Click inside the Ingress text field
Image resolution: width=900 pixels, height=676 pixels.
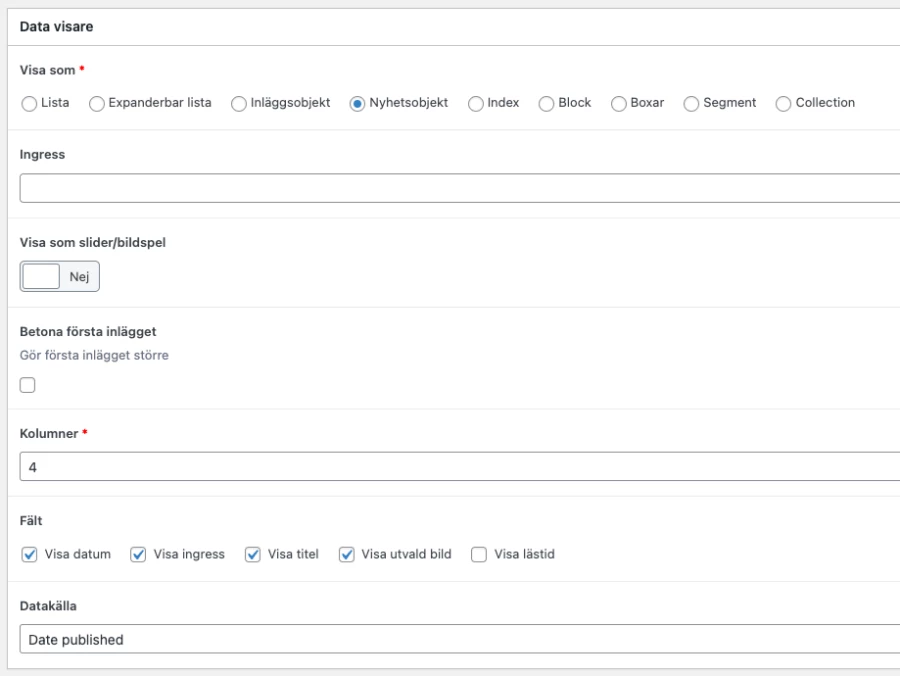[x=460, y=188]
